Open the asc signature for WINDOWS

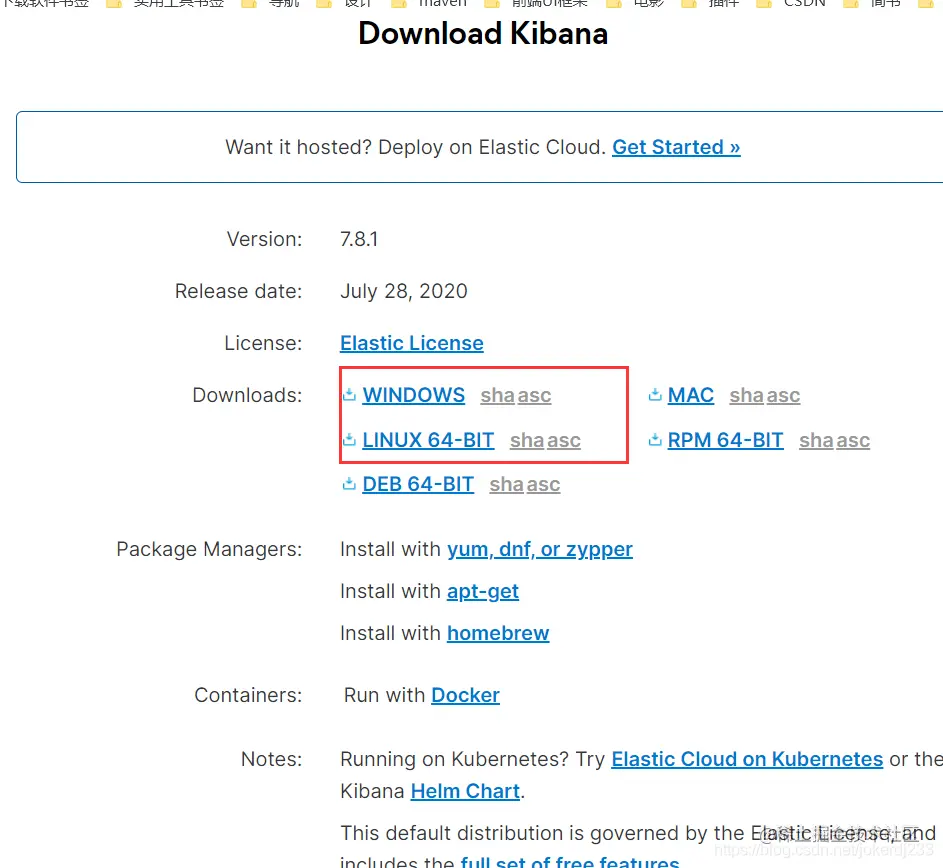pos(535,395)
